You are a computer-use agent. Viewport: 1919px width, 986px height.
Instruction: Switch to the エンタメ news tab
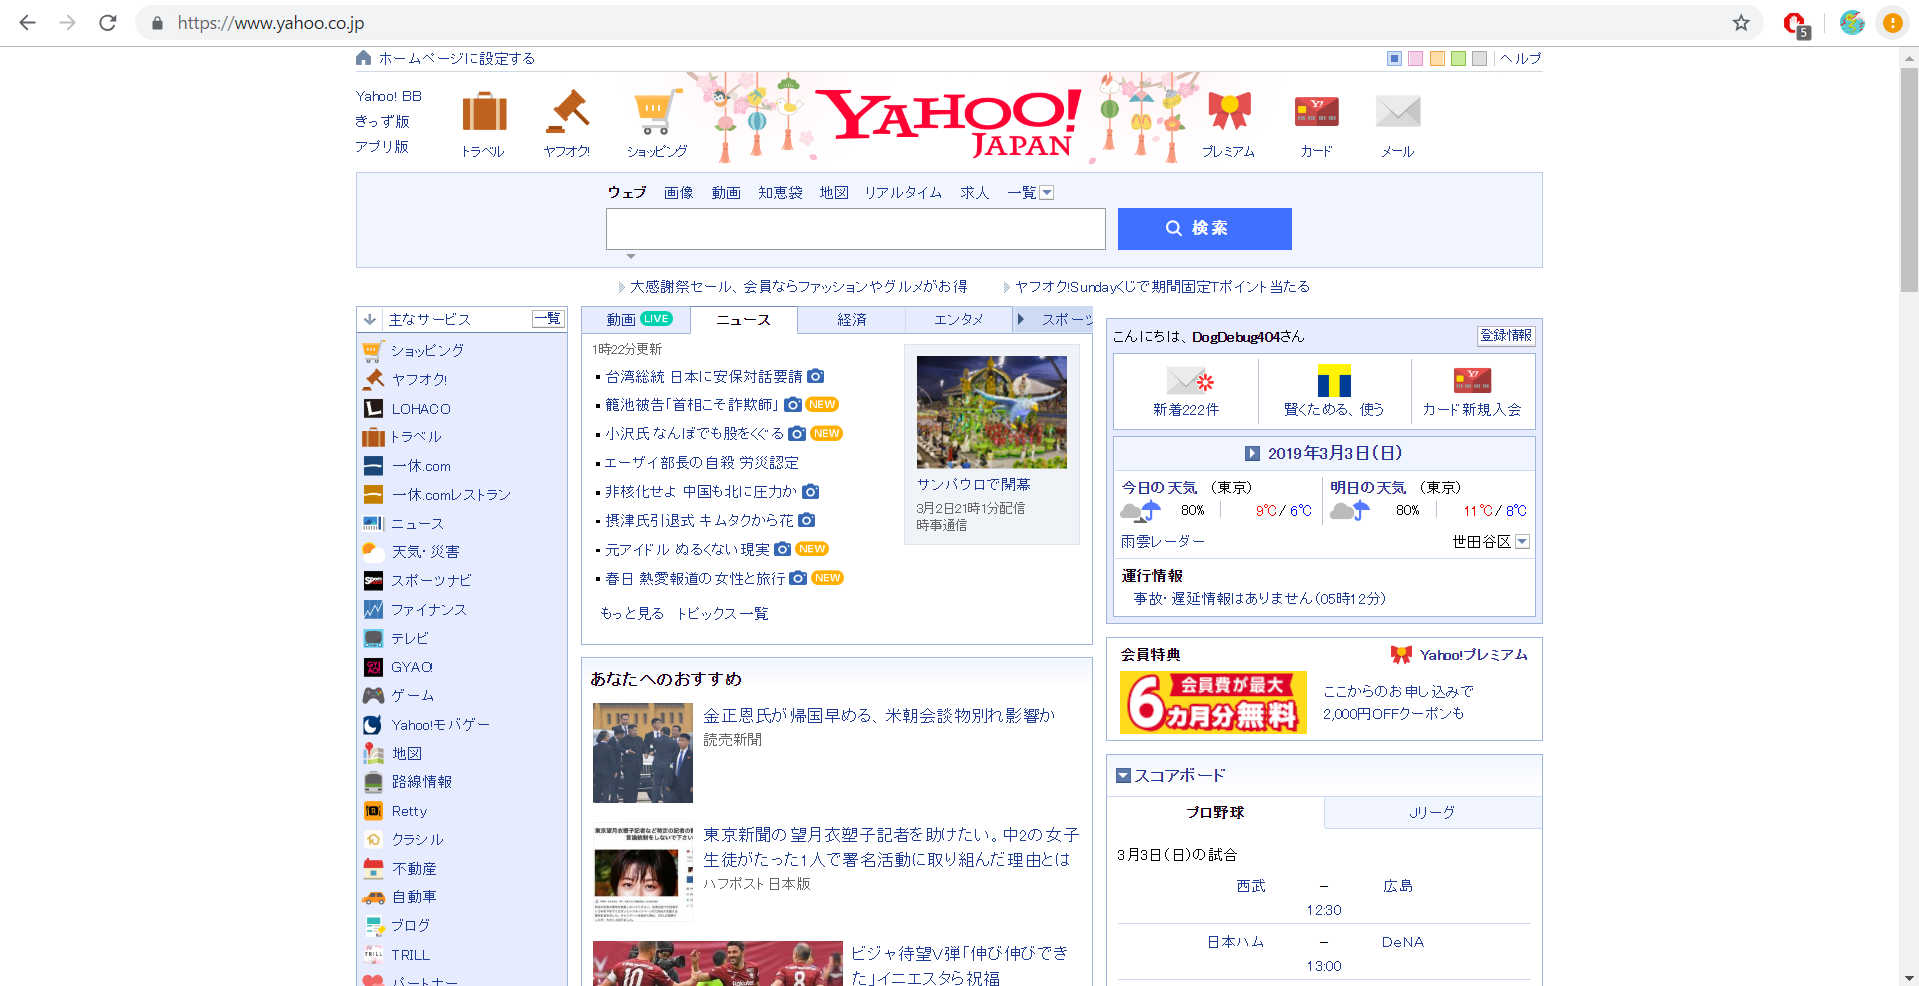click(959, 319)
